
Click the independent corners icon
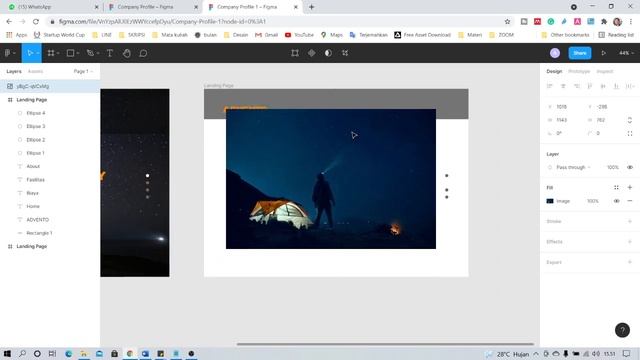pos(630,133)
